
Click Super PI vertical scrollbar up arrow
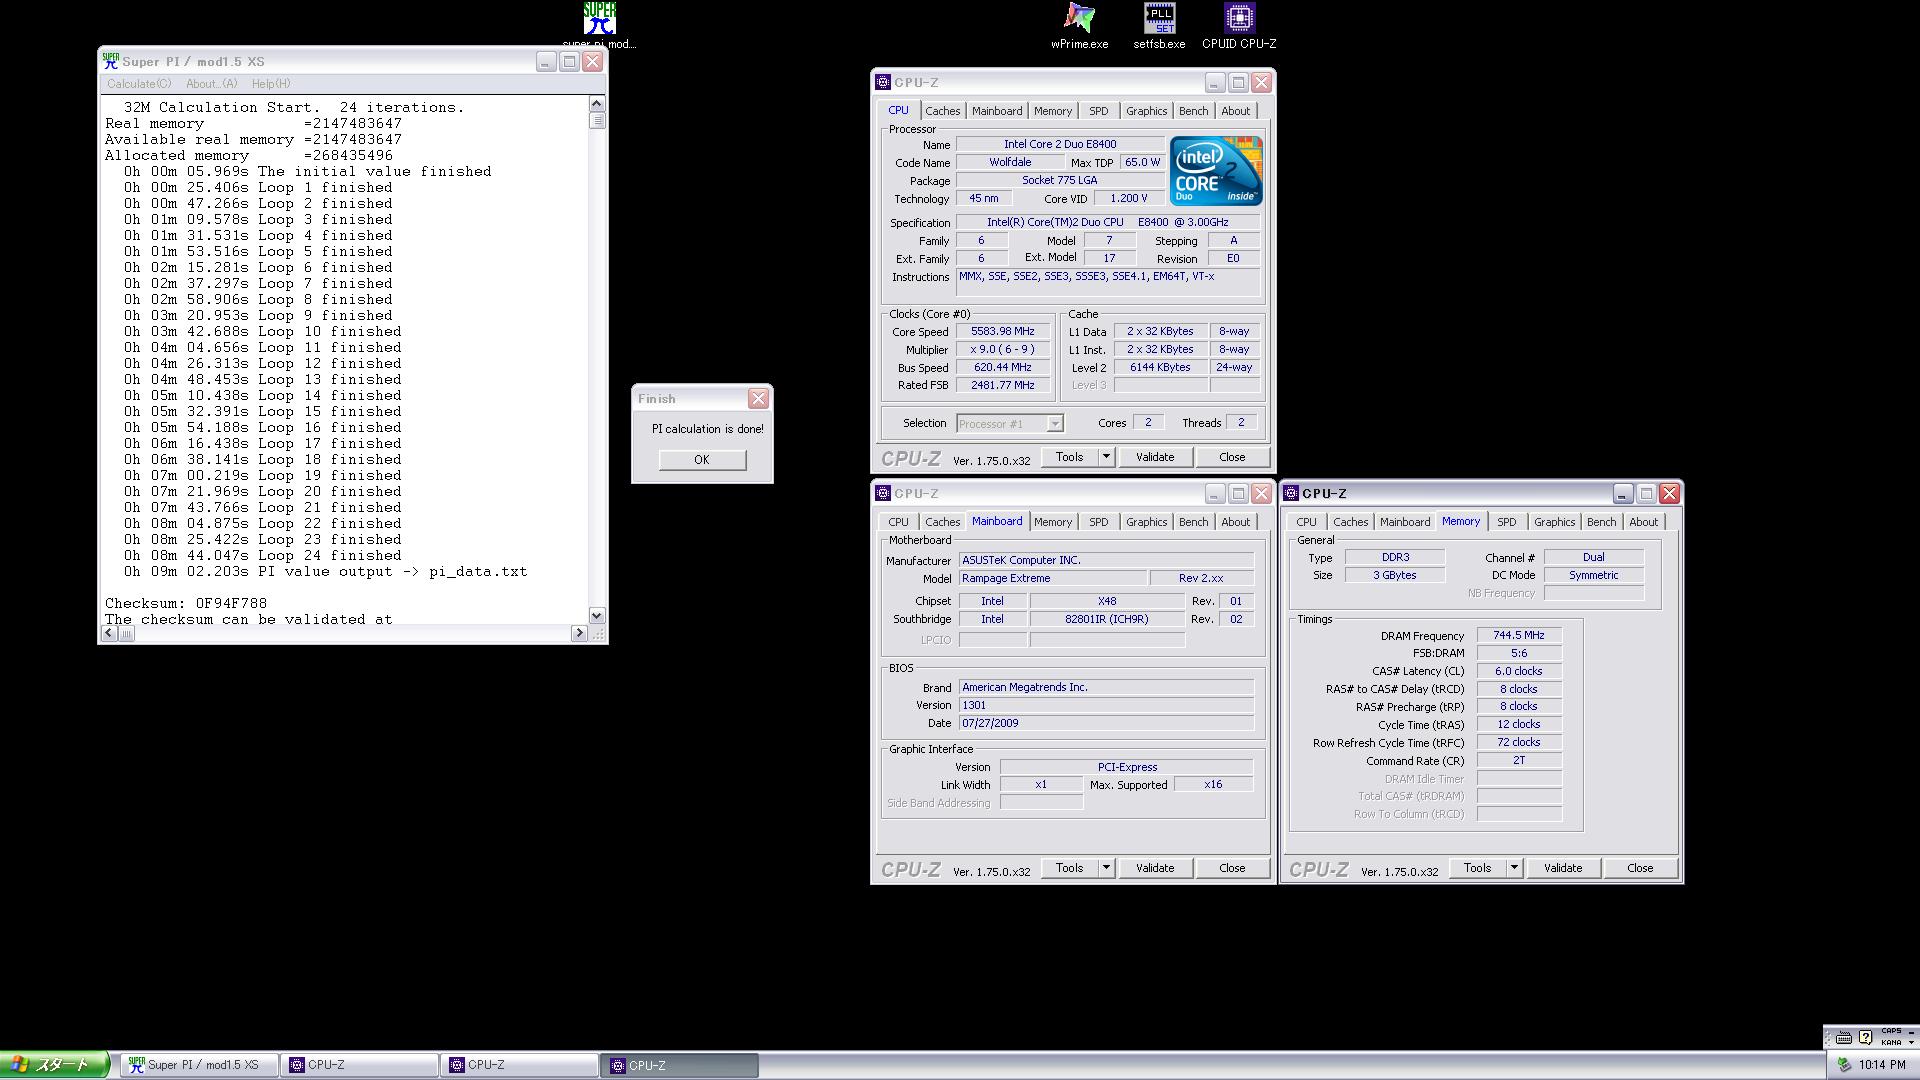pyautogui.click(x=597, y=103)
